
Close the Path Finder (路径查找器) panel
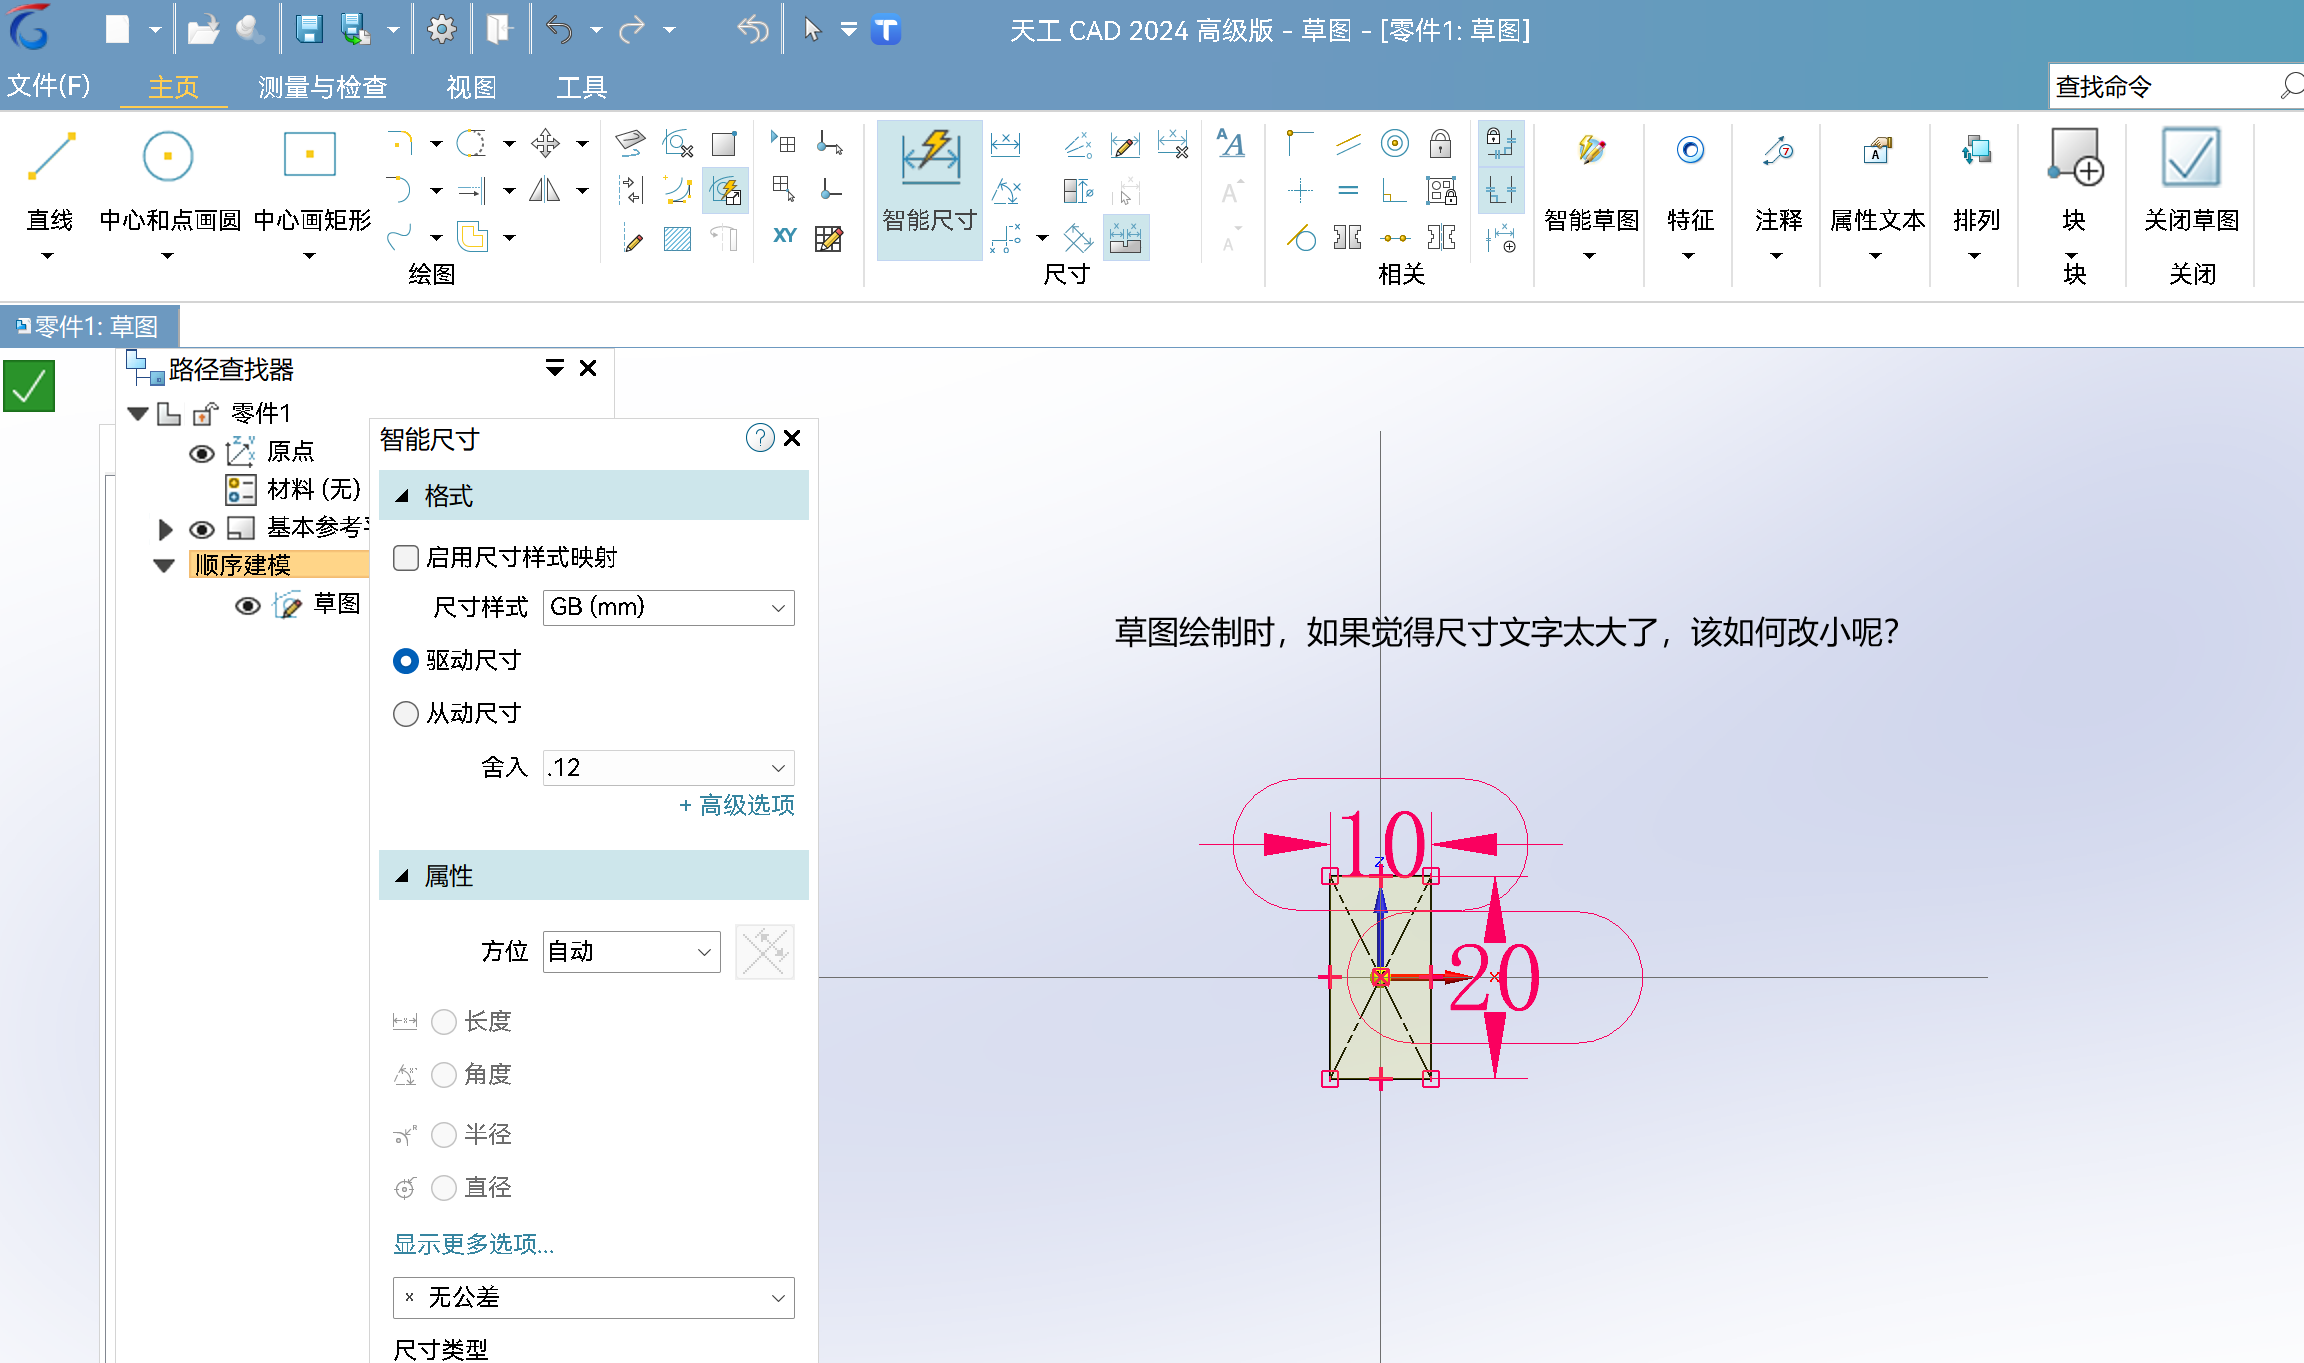click(588, 369)
